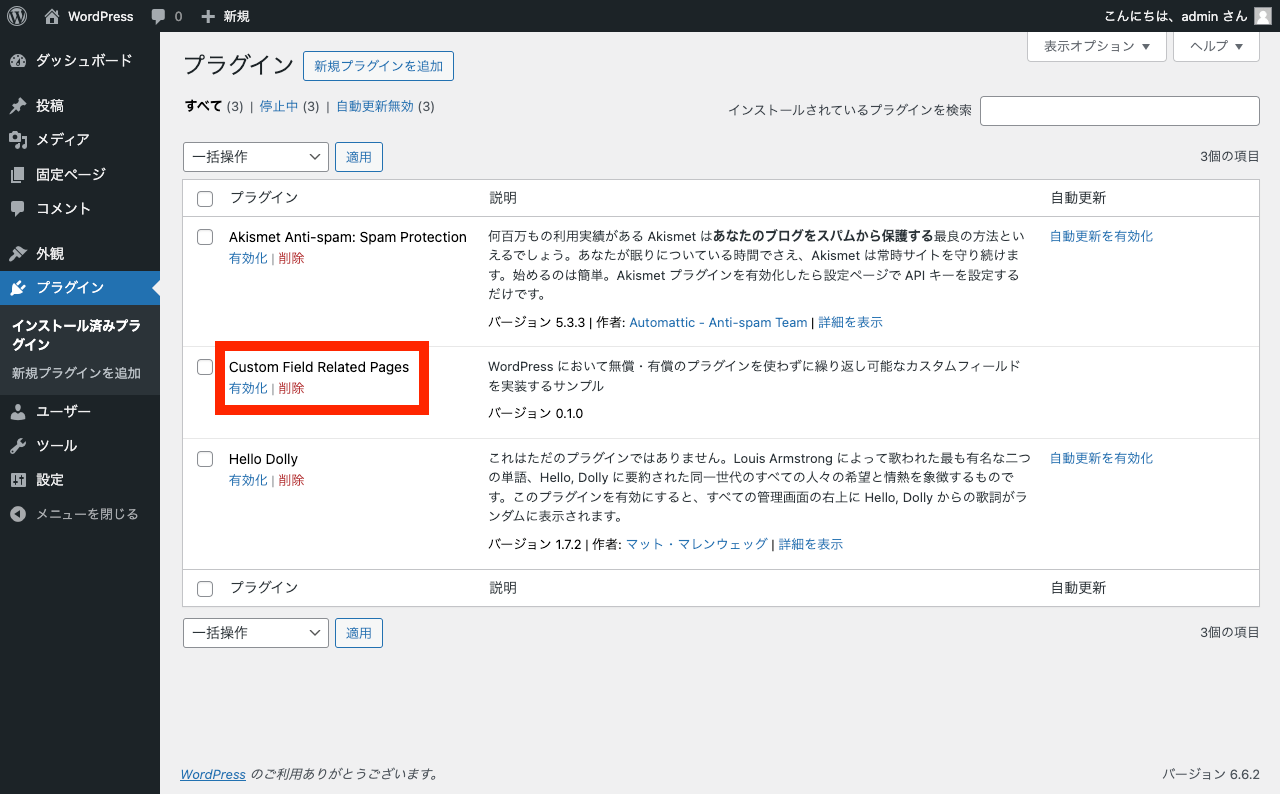Click the ユーザー person icon
This screenshot has width=1280, height=794.
18,412
